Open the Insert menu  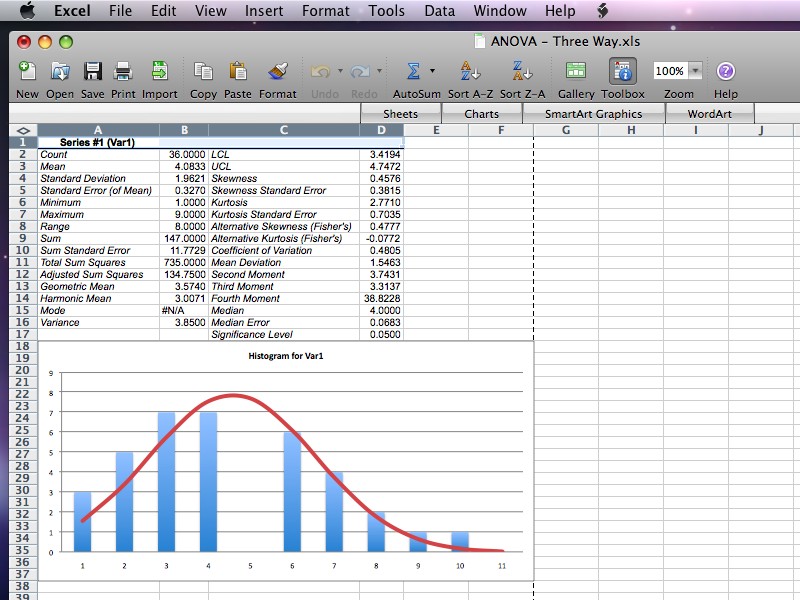[263, 11]
